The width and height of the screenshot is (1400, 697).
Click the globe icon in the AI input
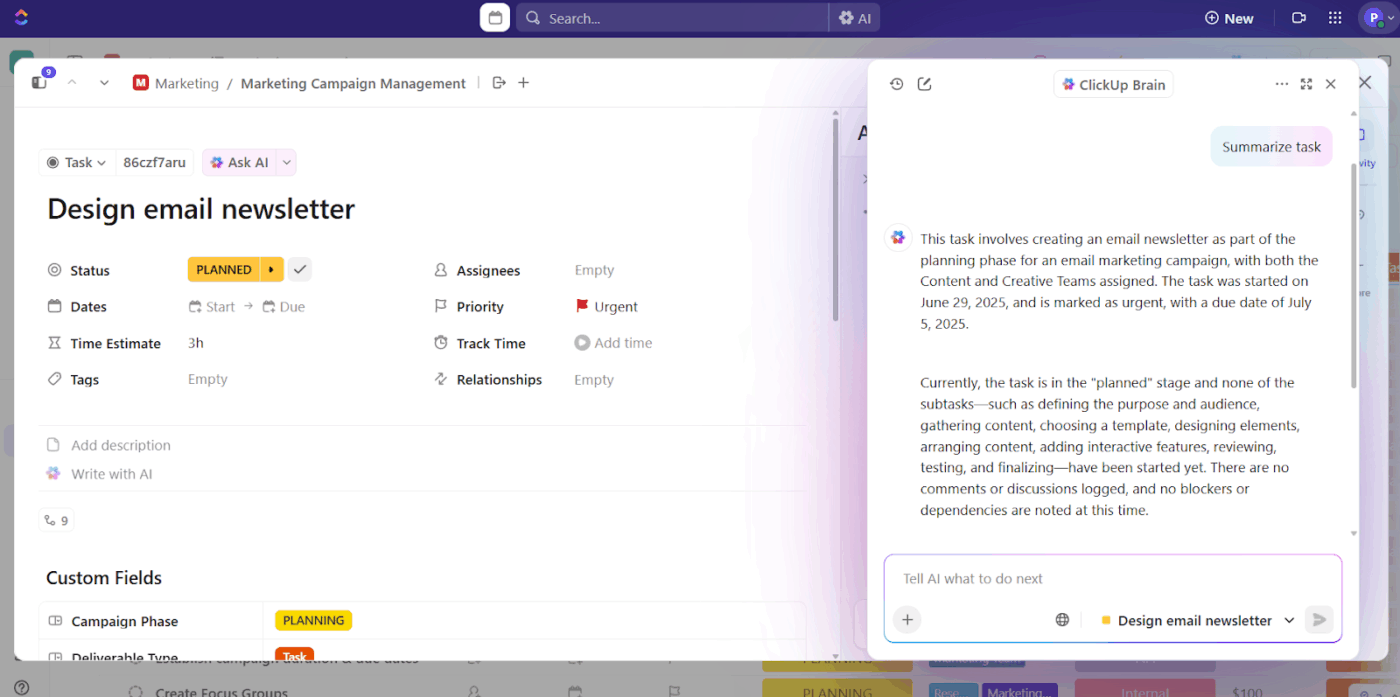coord(1062,620)
